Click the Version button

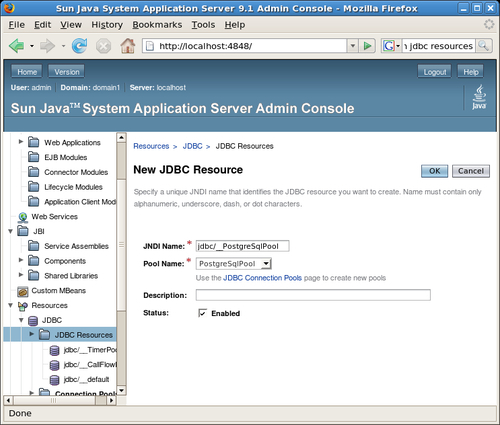(x=67, y=72)
